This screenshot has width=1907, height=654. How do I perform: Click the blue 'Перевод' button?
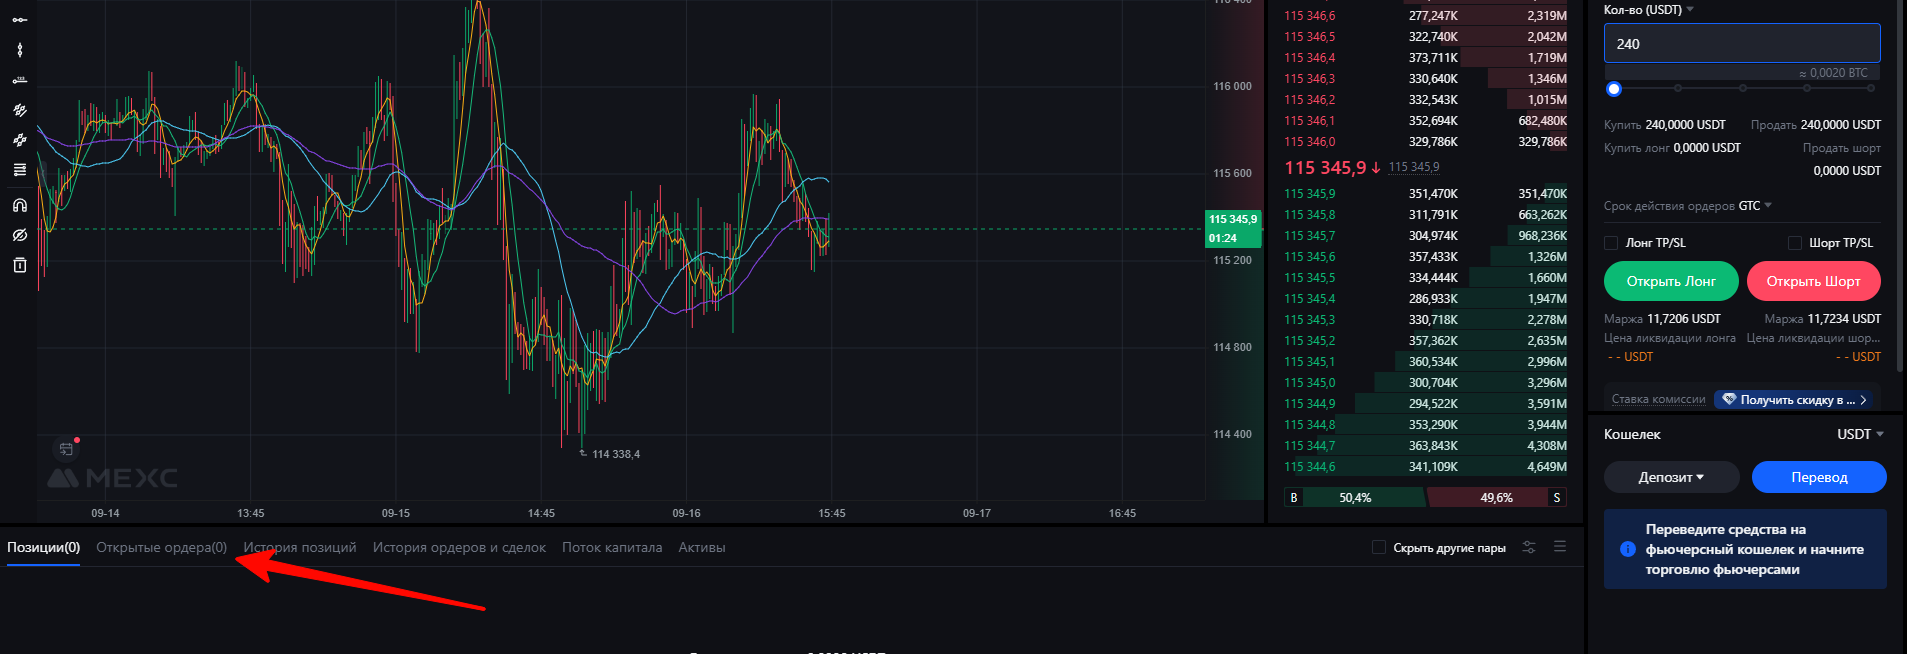(1819, 477)
